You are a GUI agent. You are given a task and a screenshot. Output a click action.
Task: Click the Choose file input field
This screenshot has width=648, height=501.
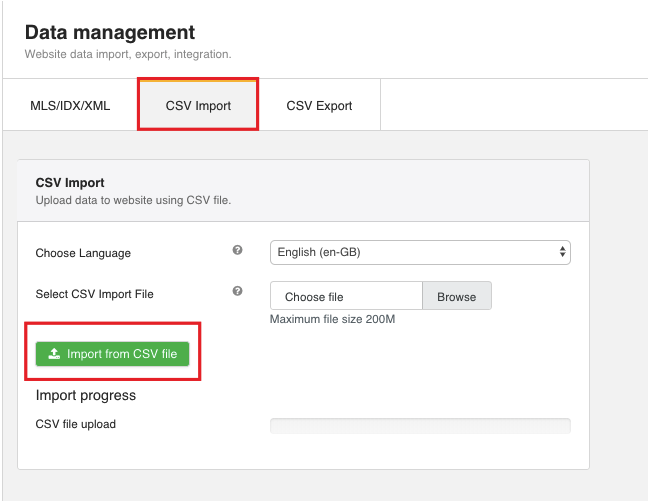point(346,297)
